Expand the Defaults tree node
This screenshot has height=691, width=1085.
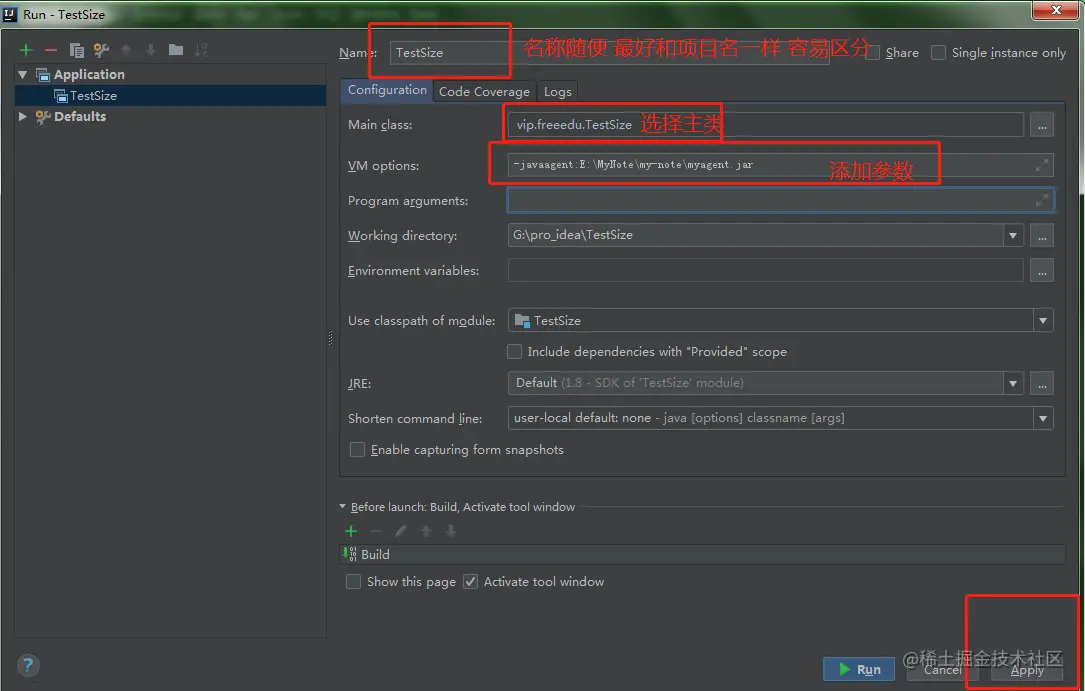click(23, 116)
